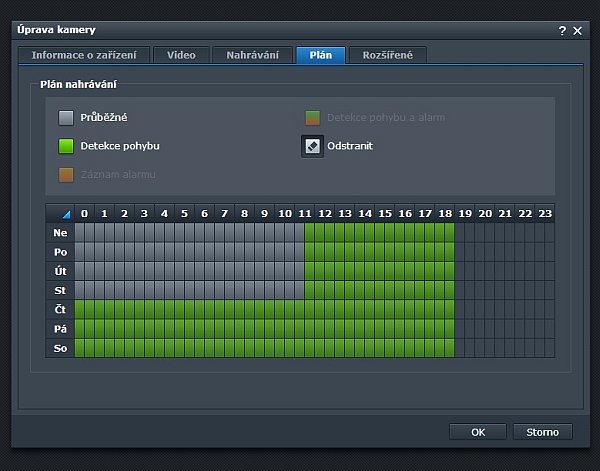Click the Průběžné label text

pyautogui.click(x=104, y=117)
